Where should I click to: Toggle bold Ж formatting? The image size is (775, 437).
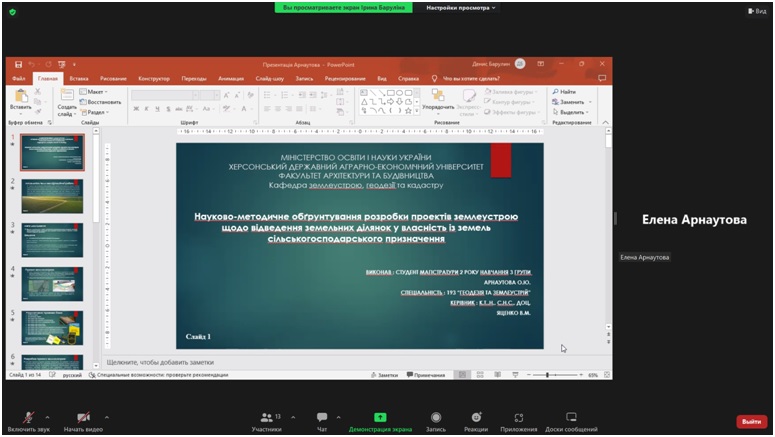(x=136, y=109)
